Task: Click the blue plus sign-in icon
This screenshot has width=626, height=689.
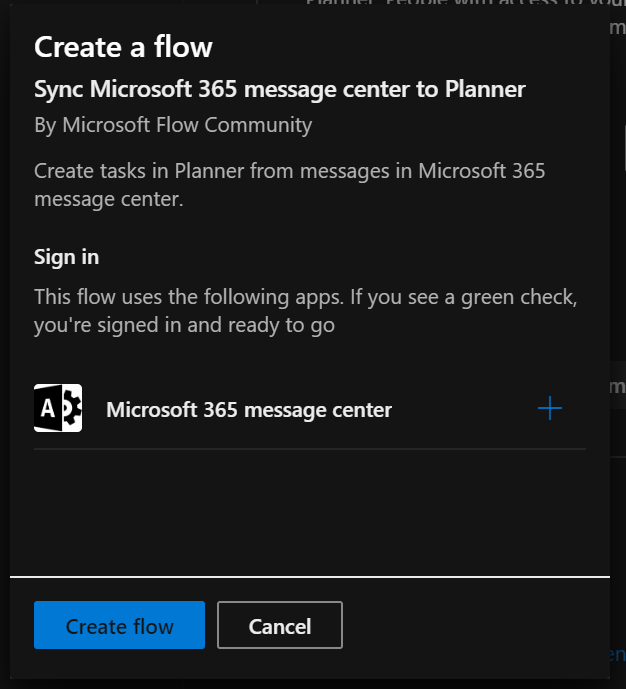Action: tap(550, 408)
